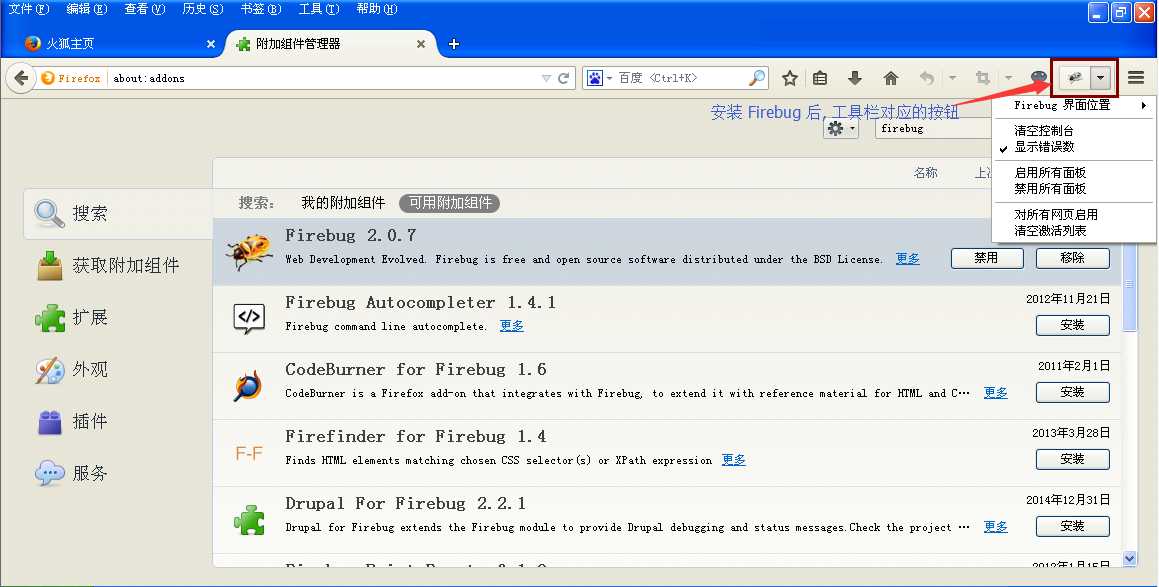
Task: Open the Firebug button dropdown arrow
Action: pyautogui.click(x=1101, y=78)
